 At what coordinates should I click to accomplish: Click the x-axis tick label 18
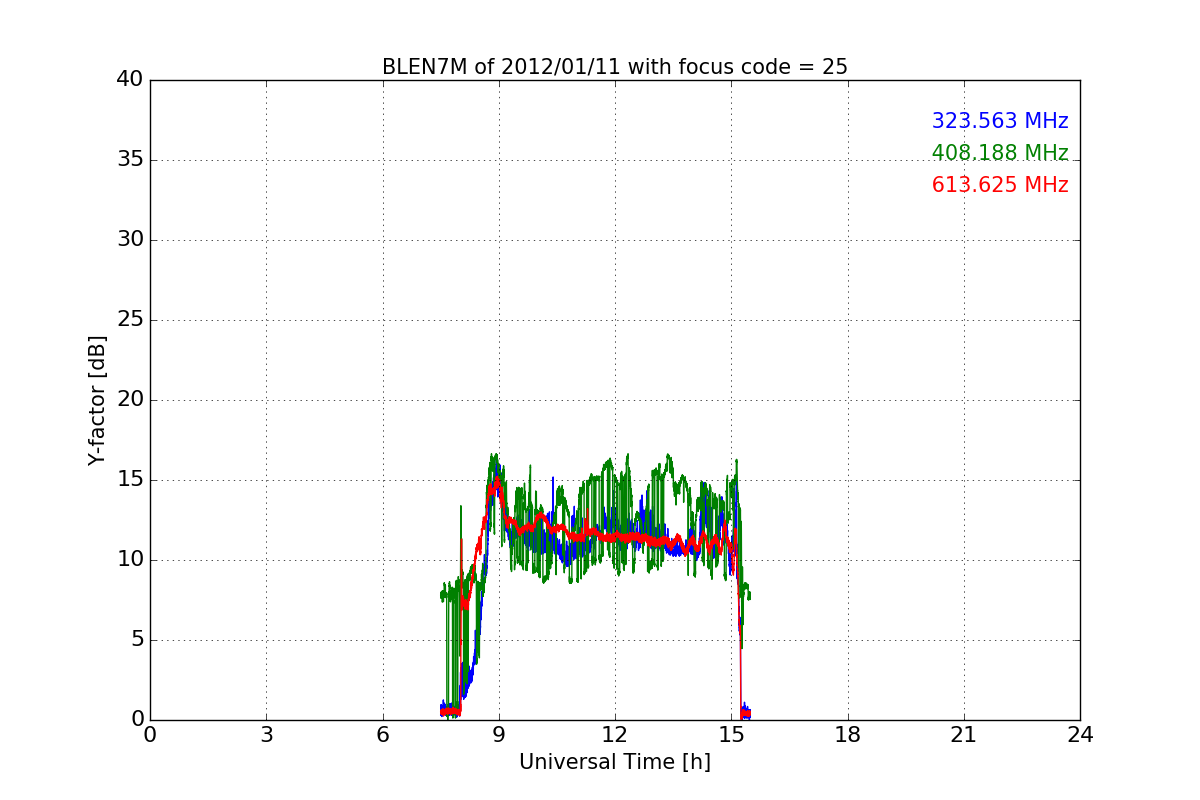[x=848, y=735]
